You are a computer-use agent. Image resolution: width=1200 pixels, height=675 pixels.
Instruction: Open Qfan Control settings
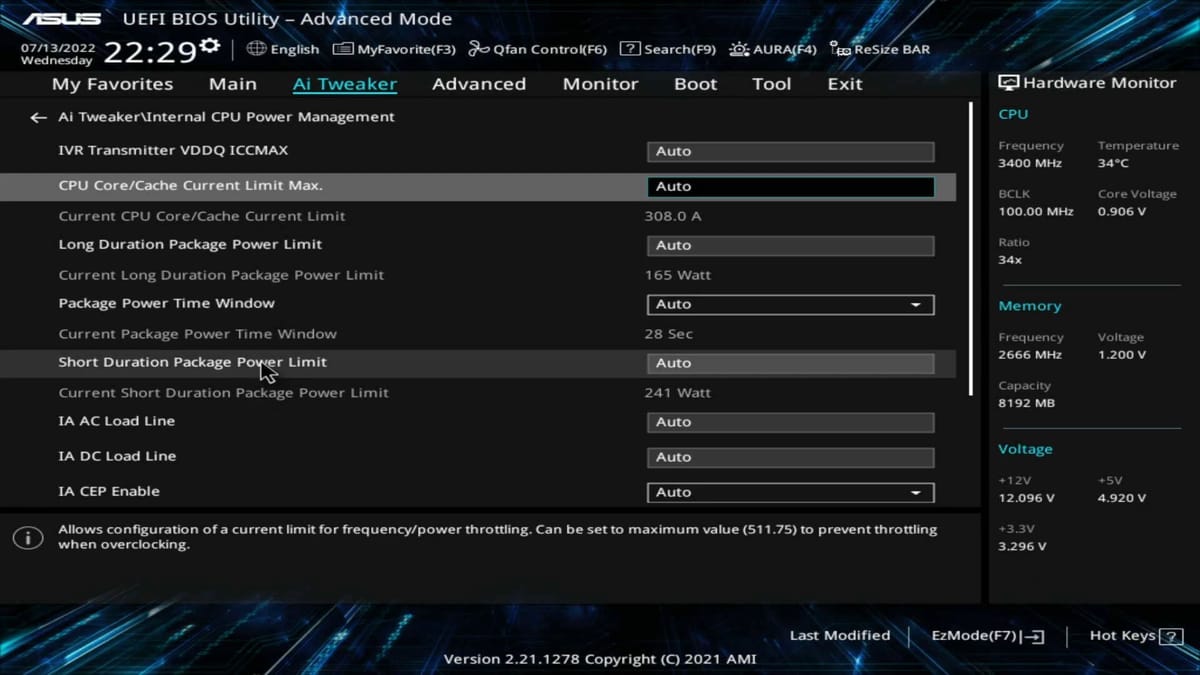coord(537,48)
